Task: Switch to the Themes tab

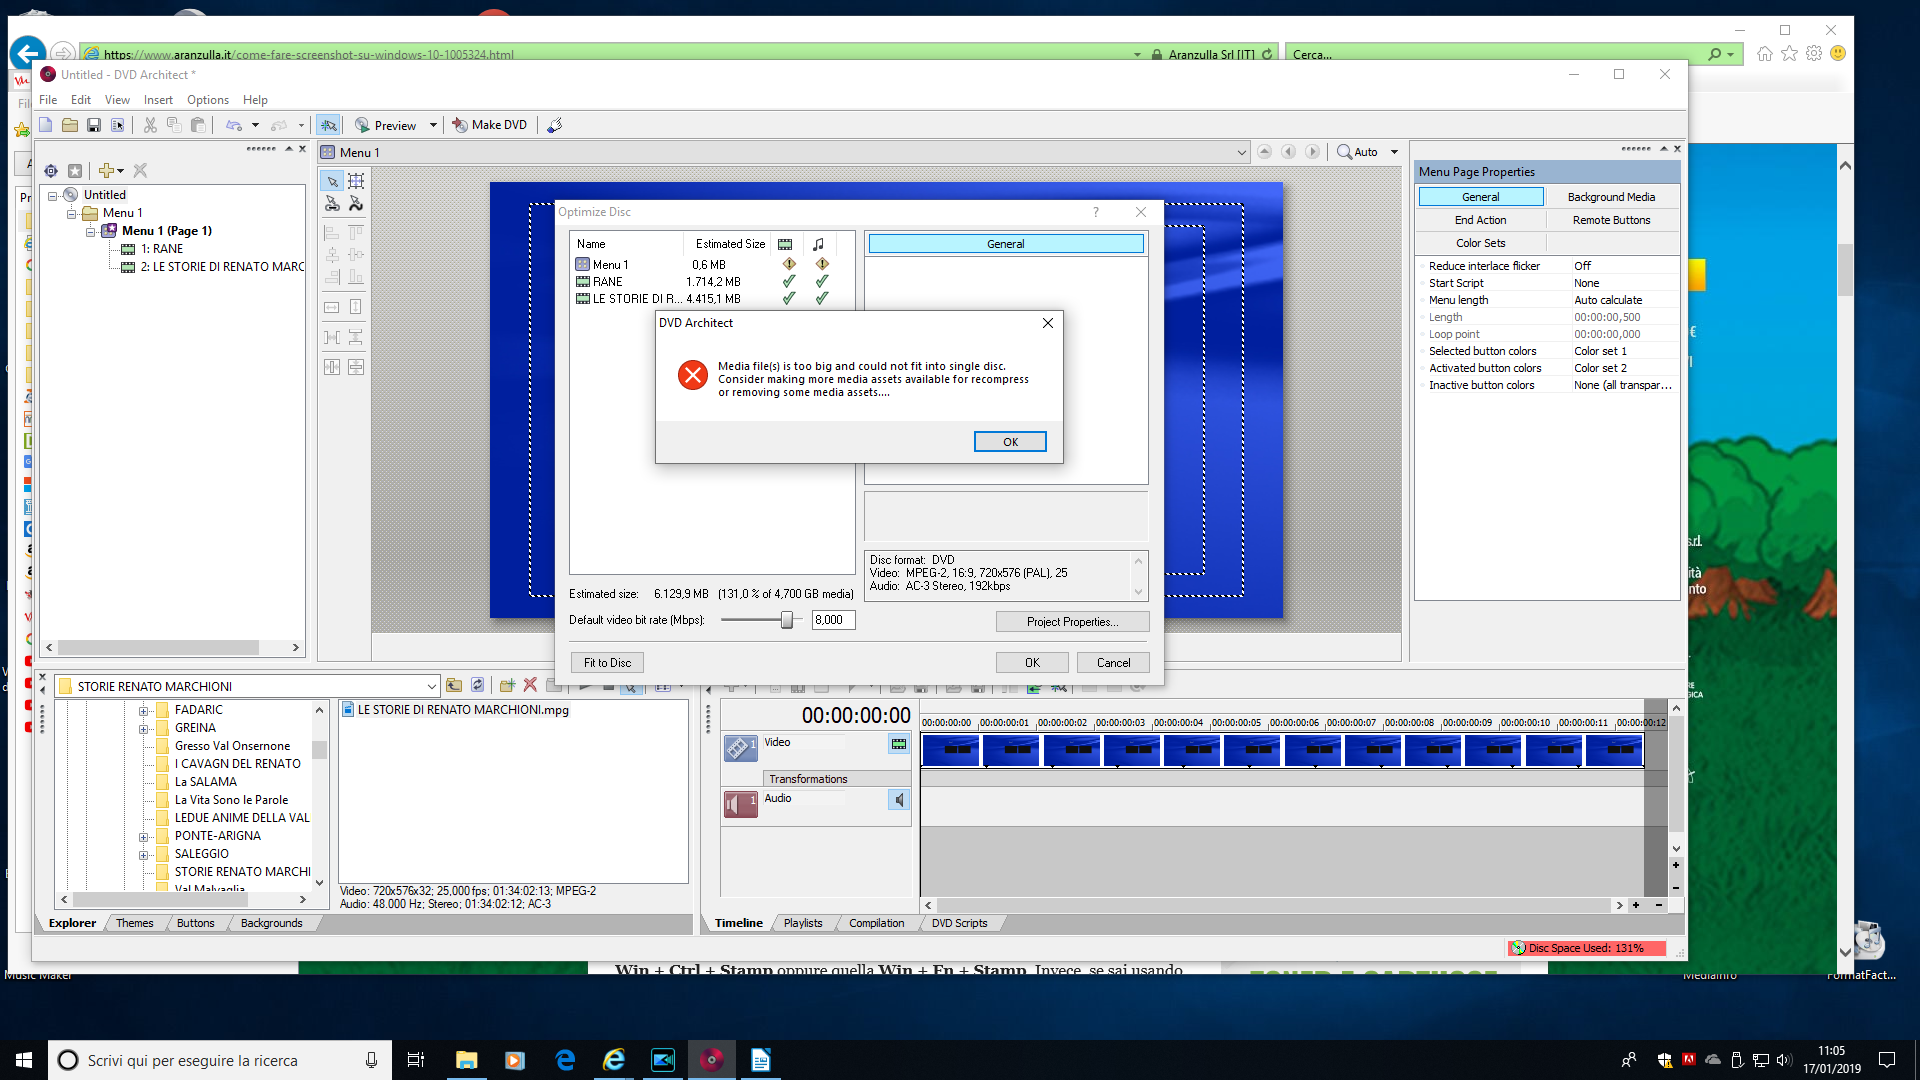Action: pyautogui.click(x=134, y=923)
